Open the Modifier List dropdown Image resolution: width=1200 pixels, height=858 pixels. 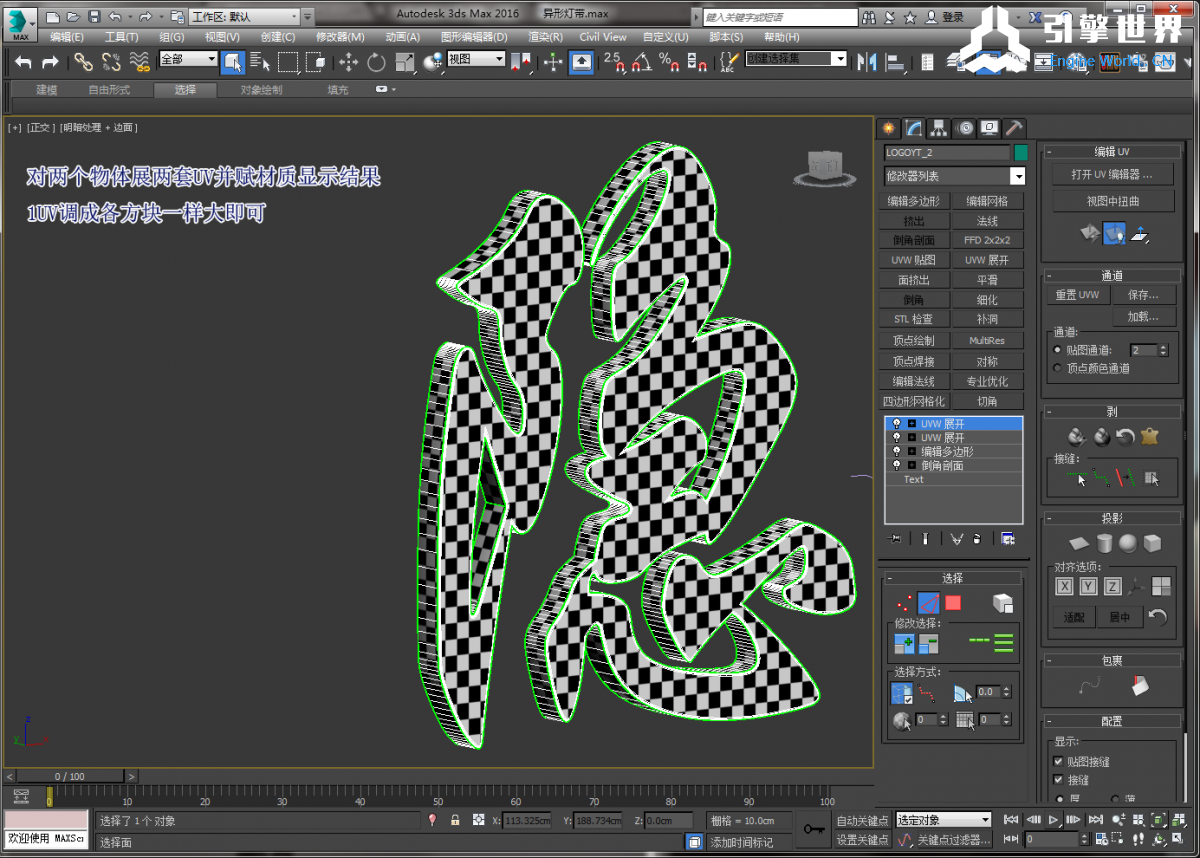(1017, 177)
